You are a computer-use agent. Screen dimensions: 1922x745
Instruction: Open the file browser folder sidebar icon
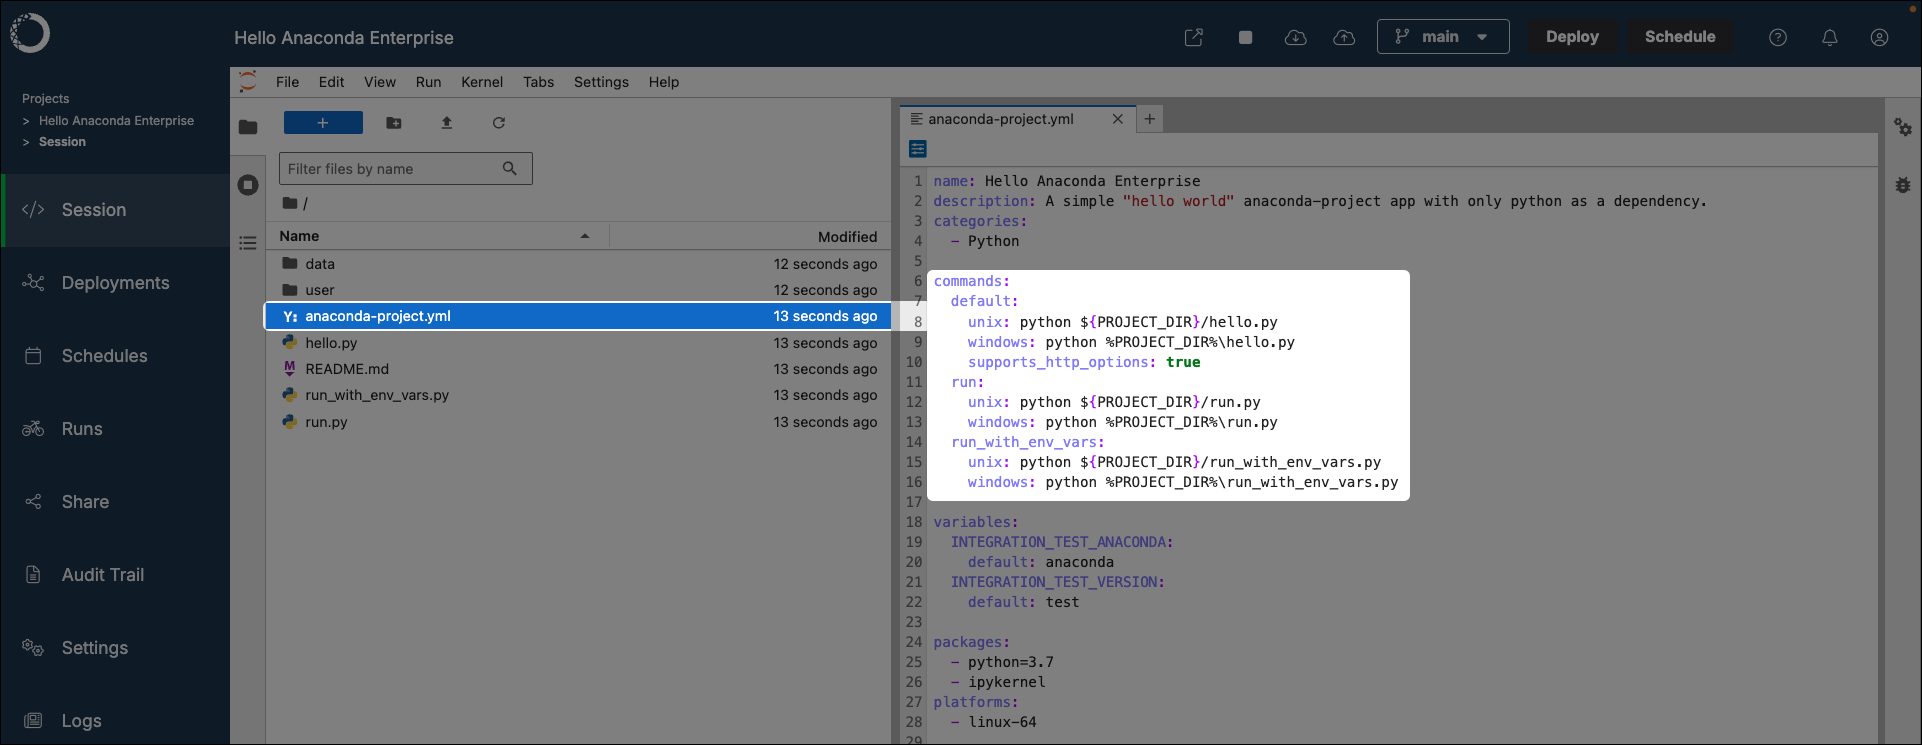248,127
